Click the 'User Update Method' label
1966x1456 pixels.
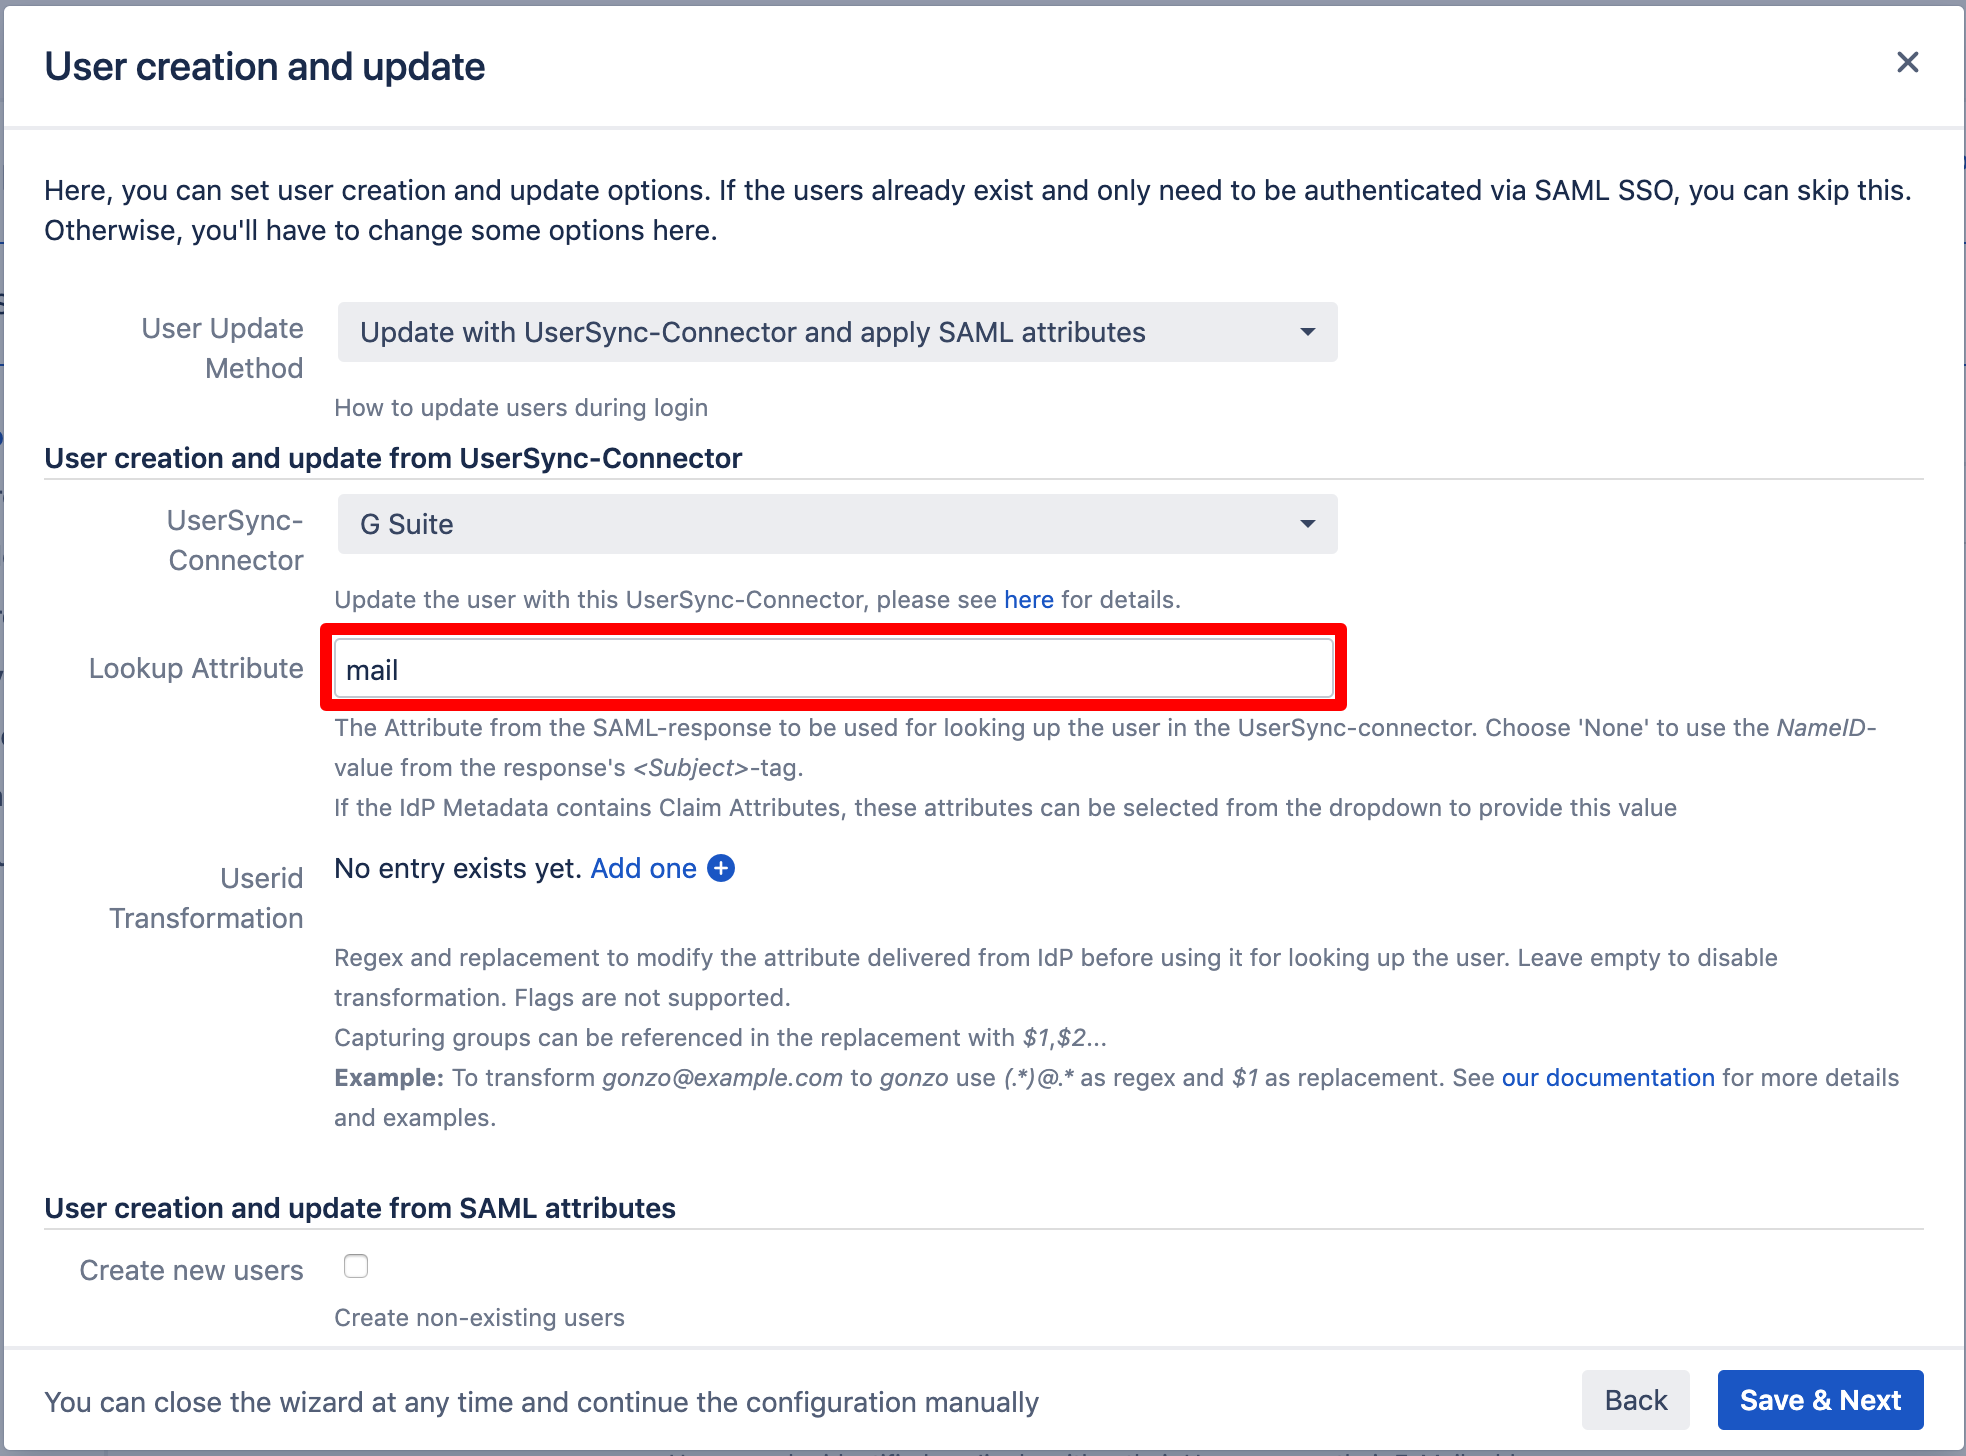coord(223,348)
